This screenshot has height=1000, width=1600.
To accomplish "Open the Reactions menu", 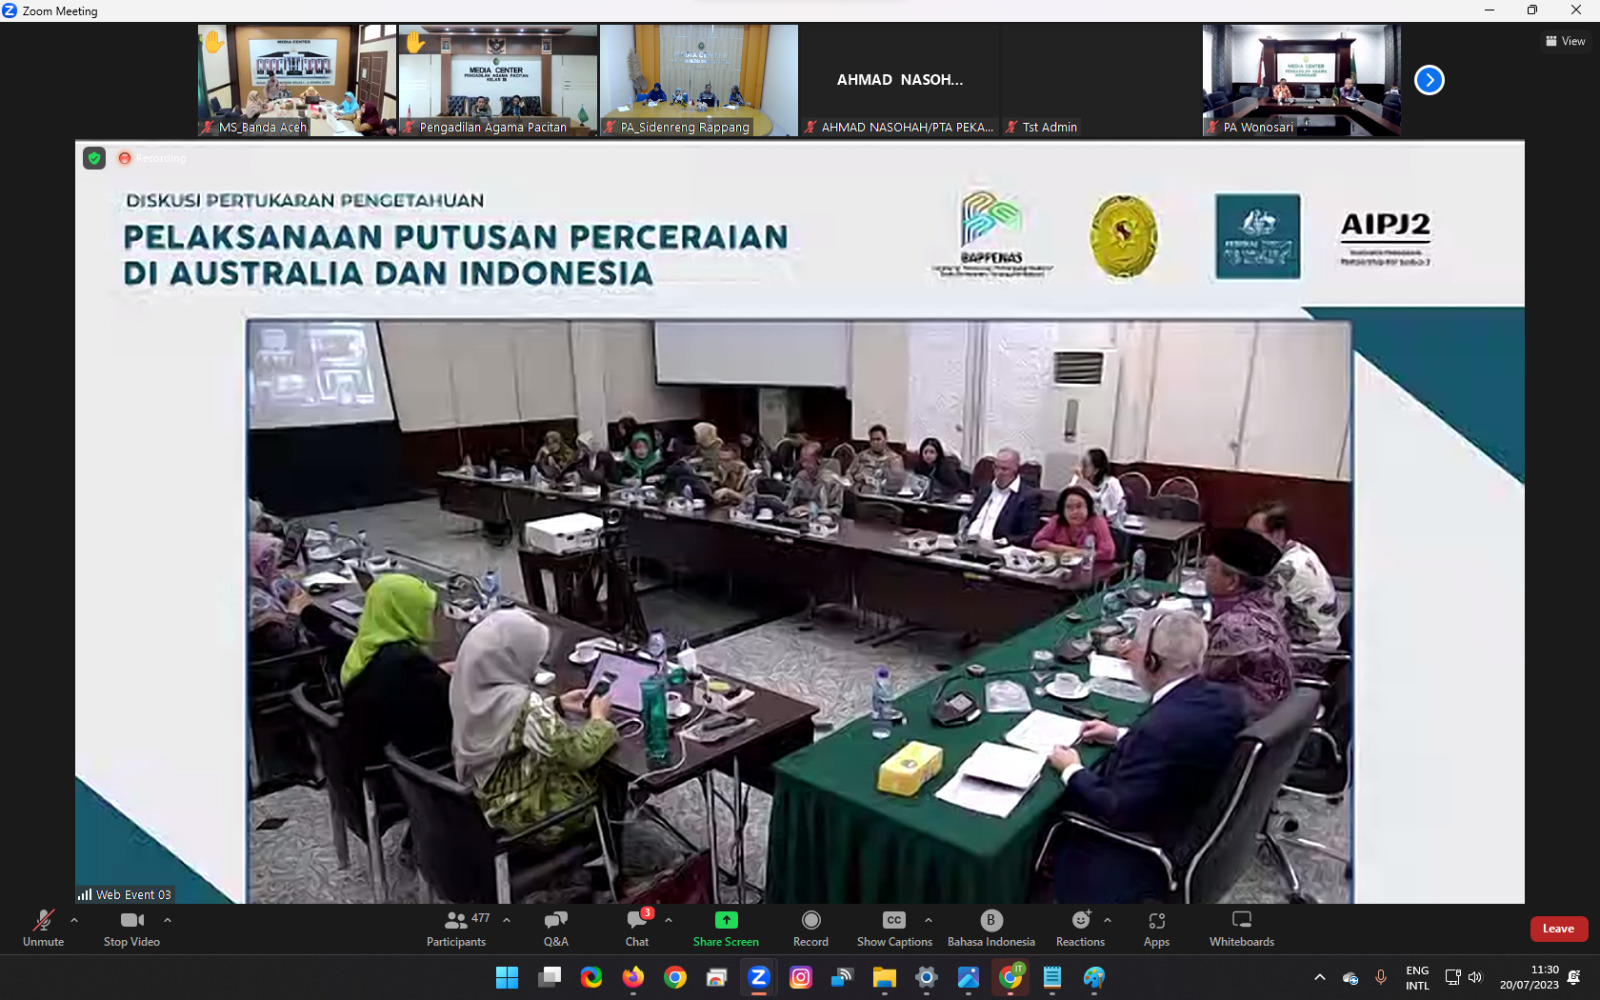I will [x=1080, y=927].
